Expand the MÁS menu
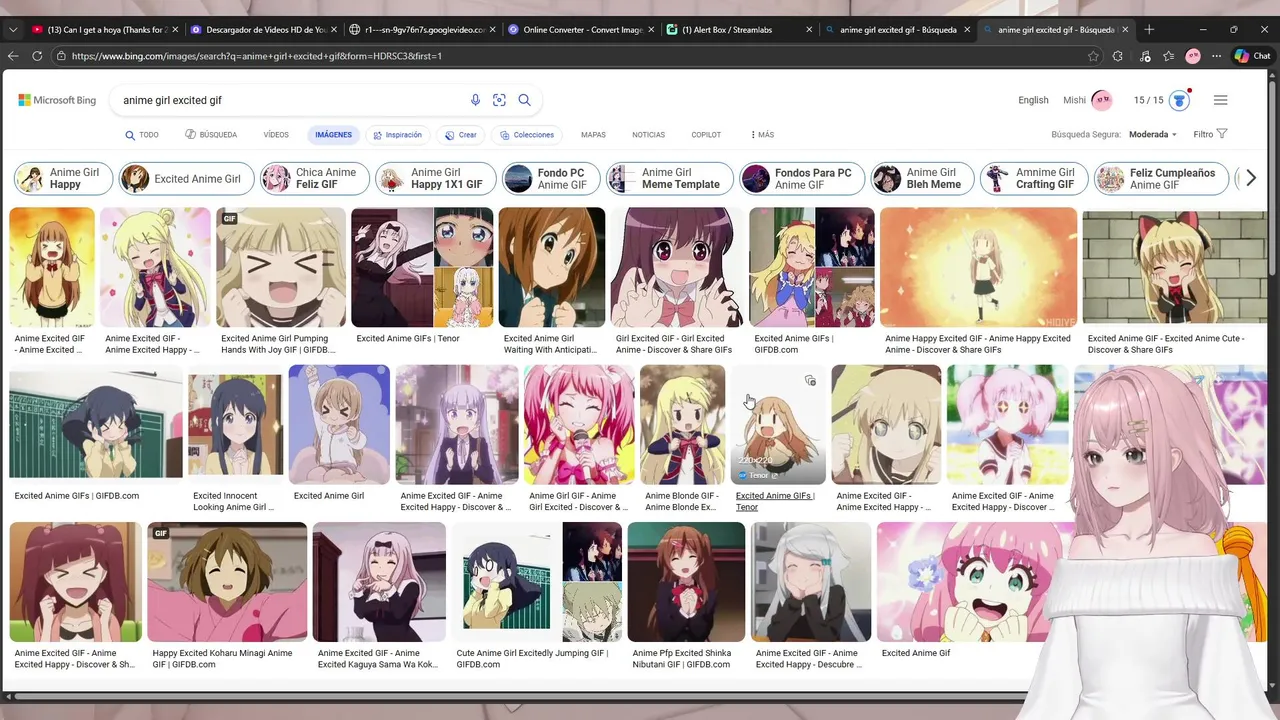The image size is (1280, 720). tap(762, 135)
